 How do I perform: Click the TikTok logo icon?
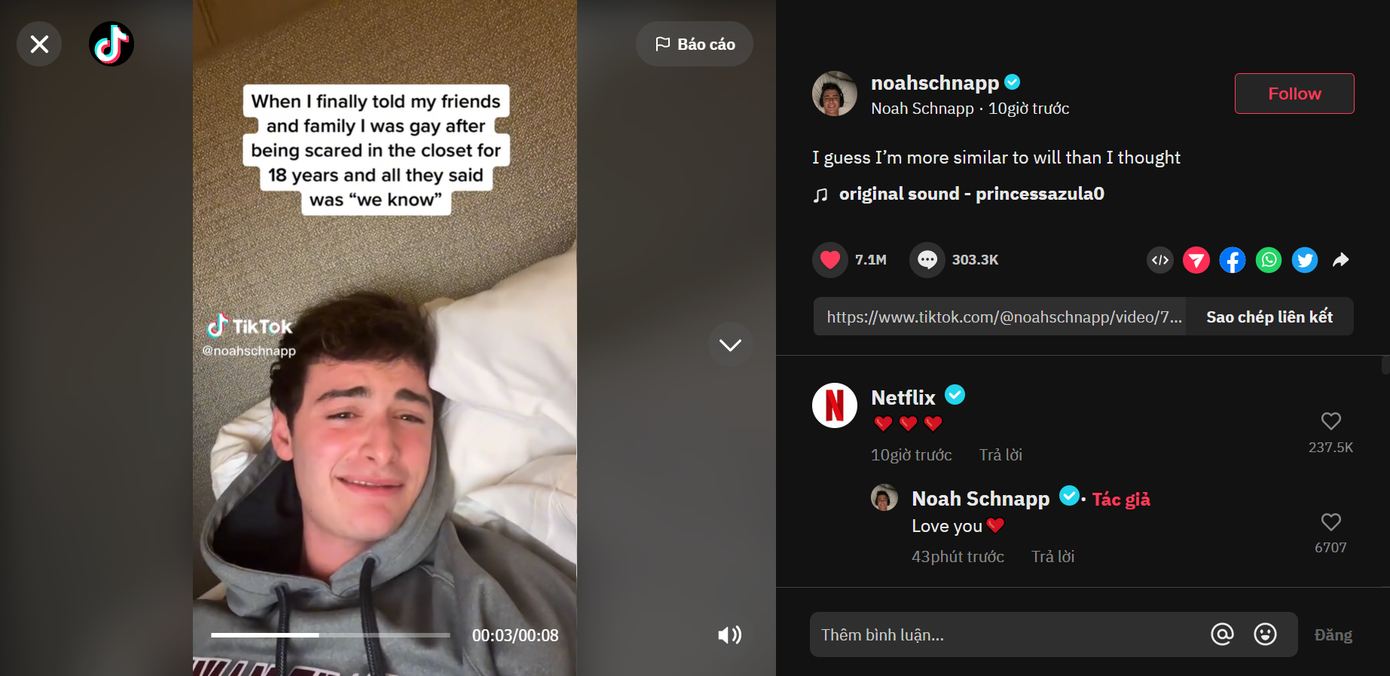[x=111, y=44]
